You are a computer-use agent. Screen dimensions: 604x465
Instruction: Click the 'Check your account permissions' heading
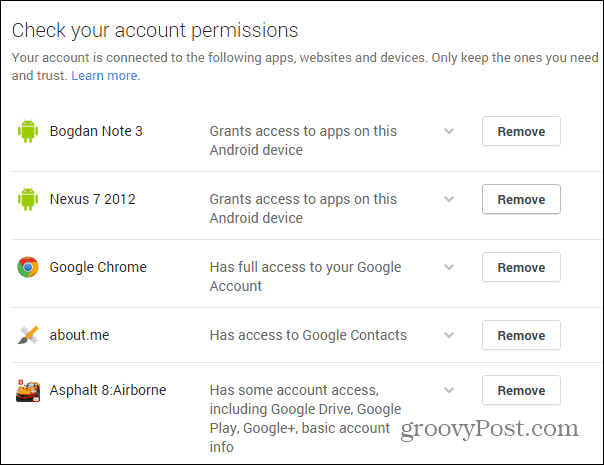[x=155, y=30]
